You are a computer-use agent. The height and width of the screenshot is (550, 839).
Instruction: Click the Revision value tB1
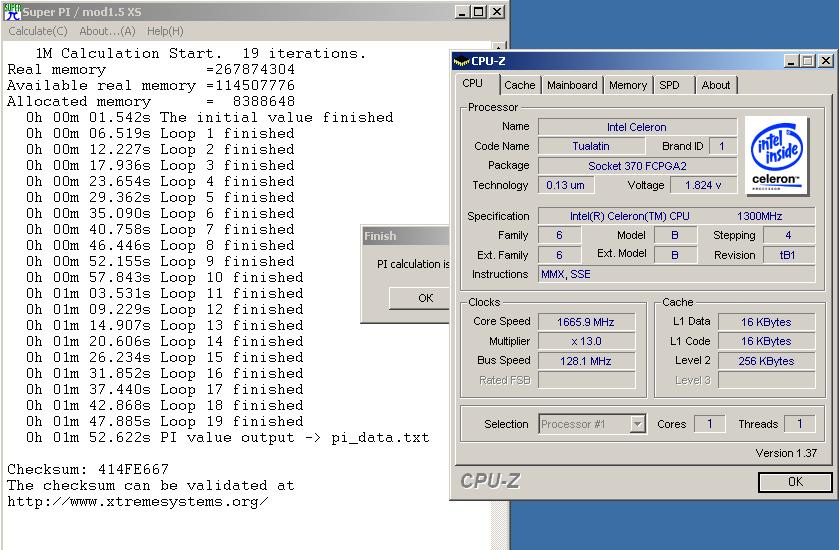[788, 255]
